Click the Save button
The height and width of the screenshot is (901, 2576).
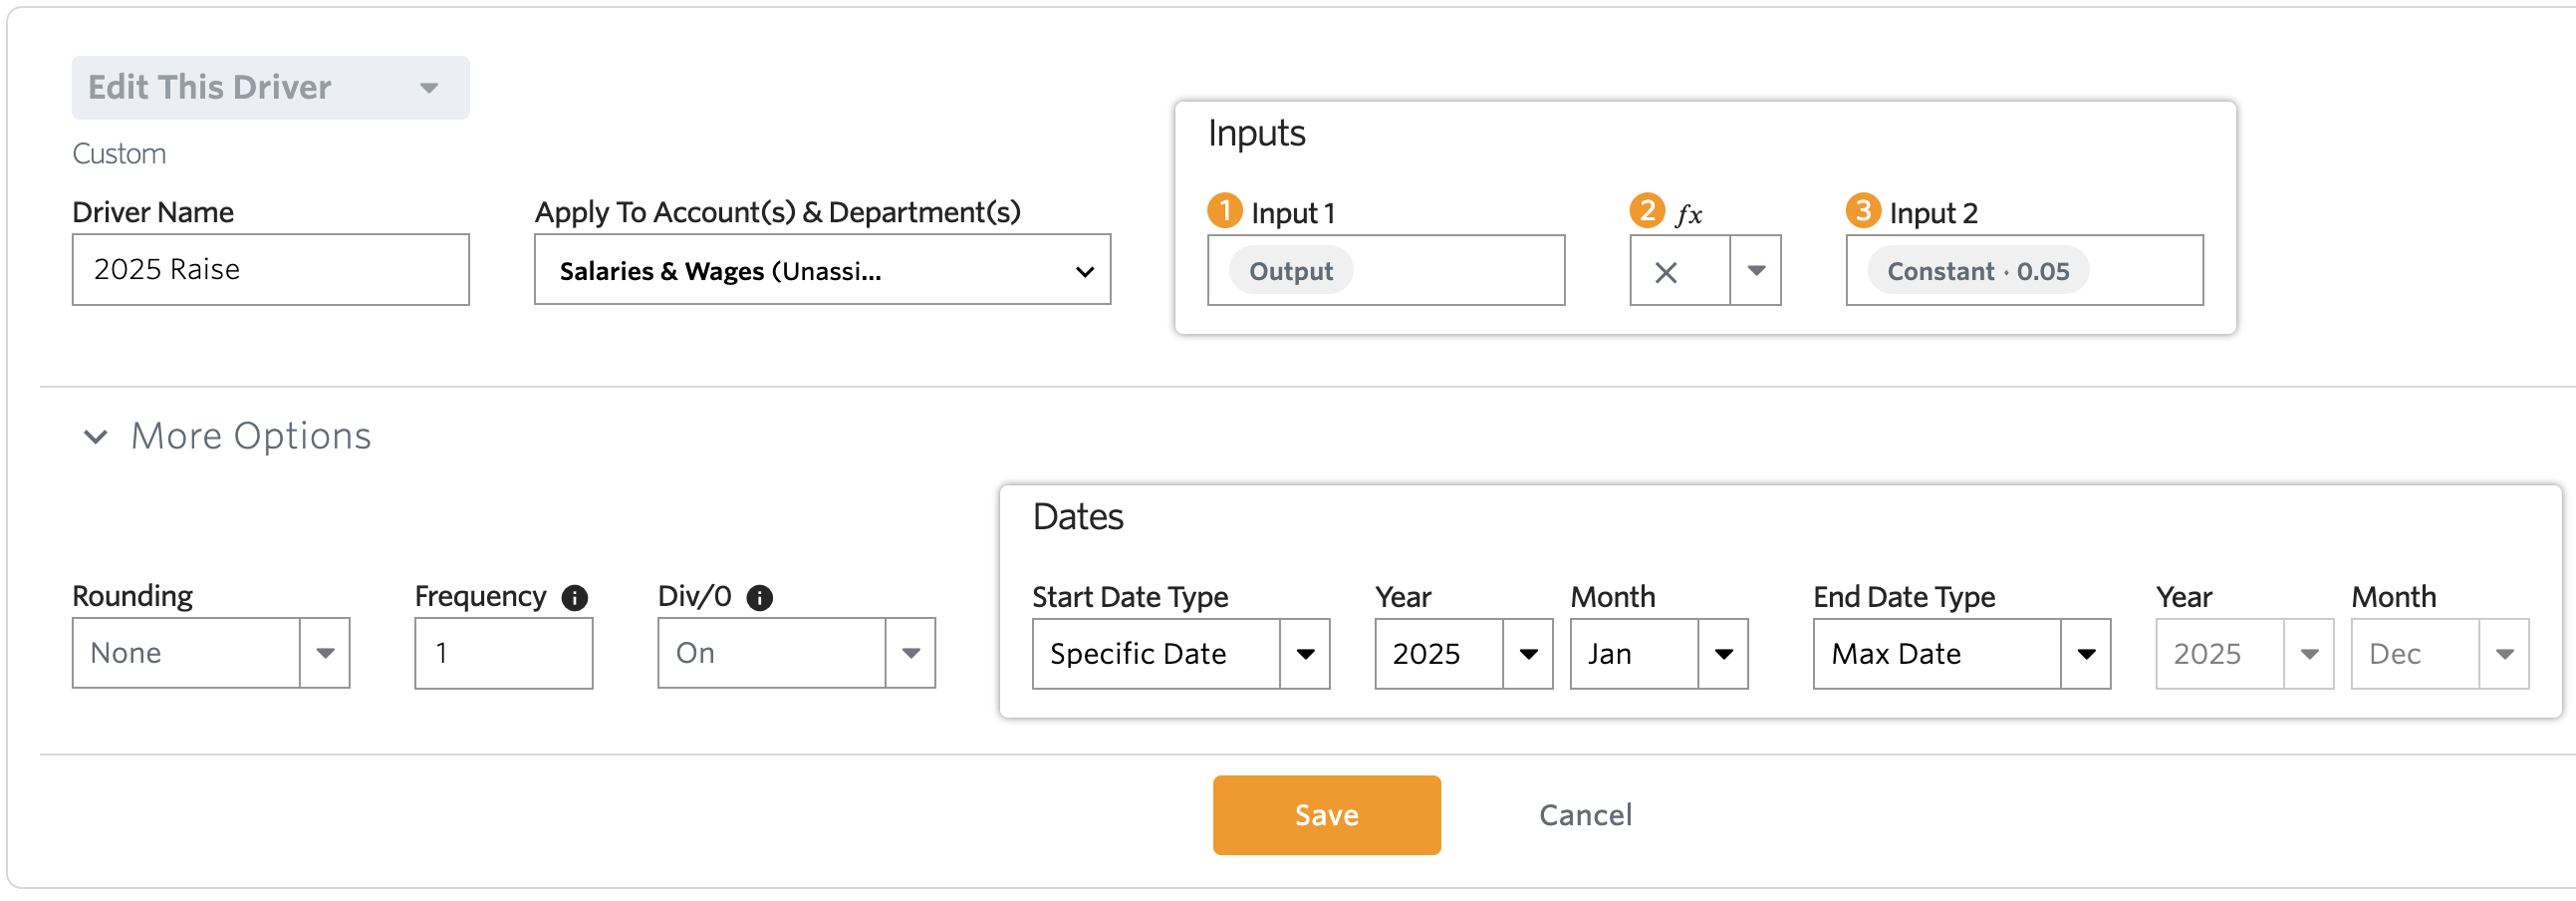(1327, 815)
